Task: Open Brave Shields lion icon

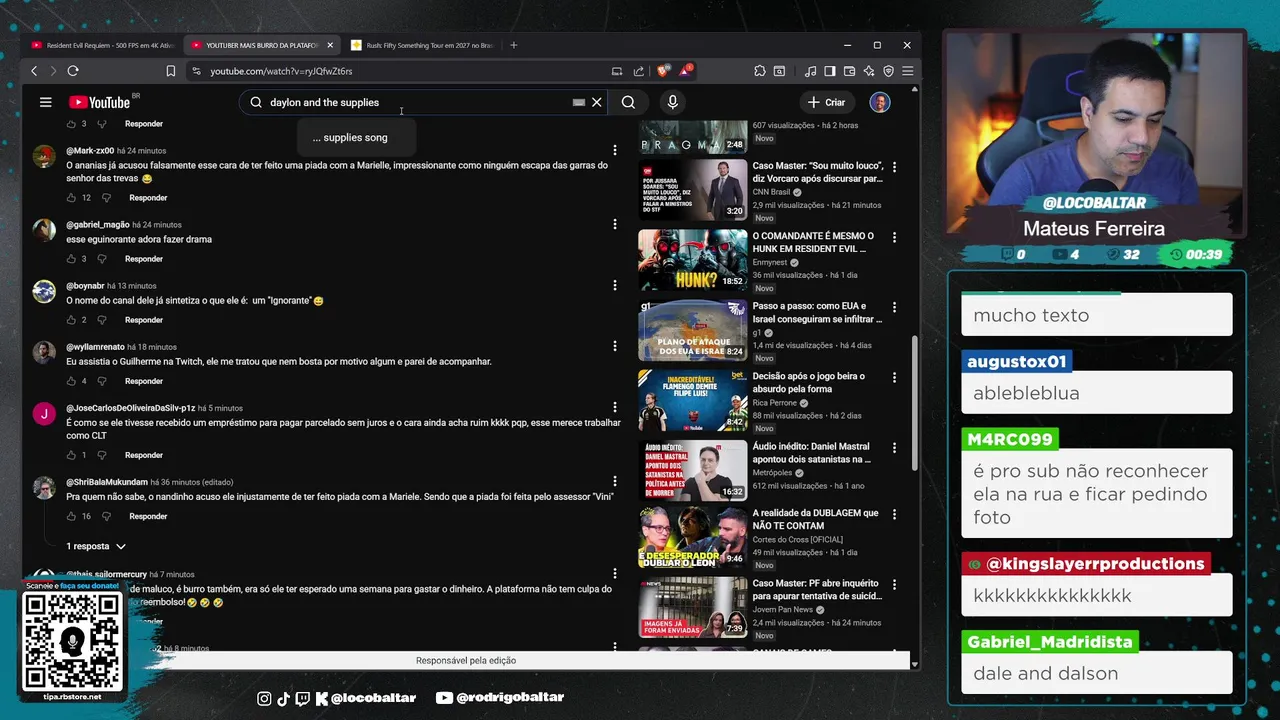Action: click(662, 71)
